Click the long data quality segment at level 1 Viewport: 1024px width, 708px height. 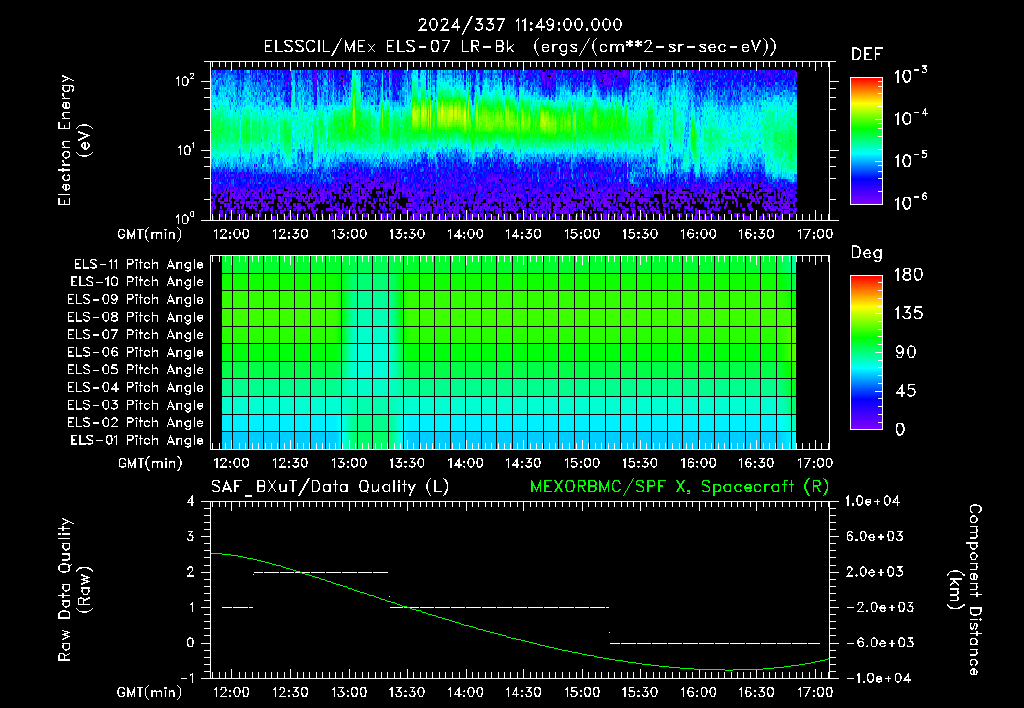500,607
